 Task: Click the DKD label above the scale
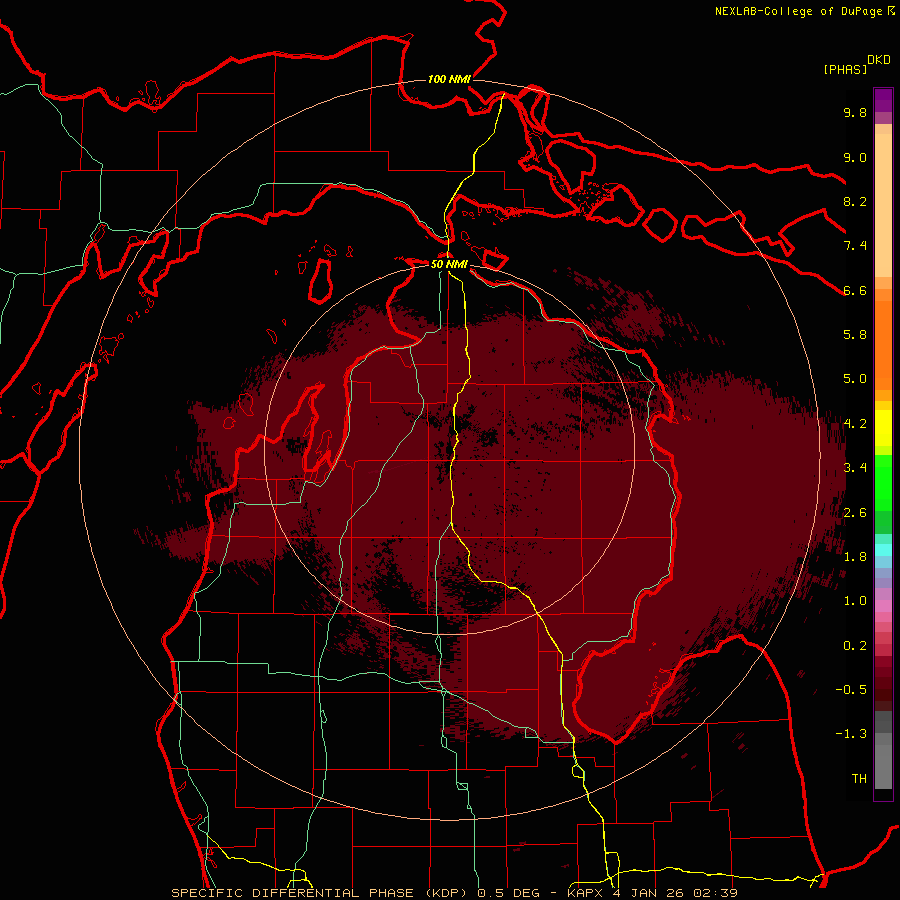pos(879,60)
